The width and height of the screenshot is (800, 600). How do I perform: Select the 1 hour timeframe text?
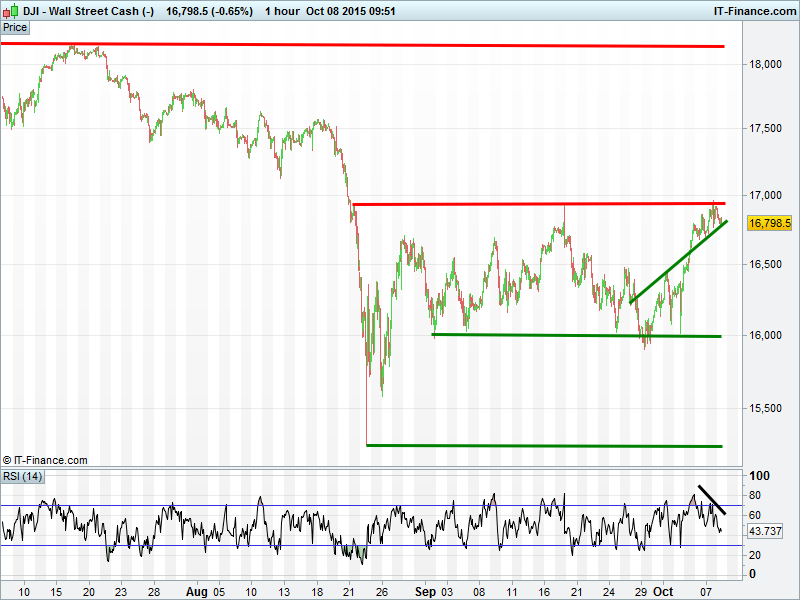(x=244, y=11)
